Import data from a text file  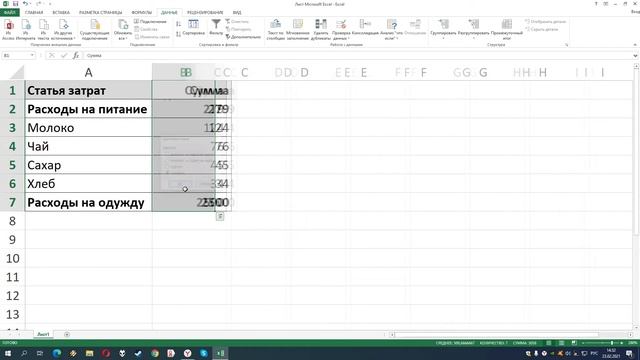(43, 29)
